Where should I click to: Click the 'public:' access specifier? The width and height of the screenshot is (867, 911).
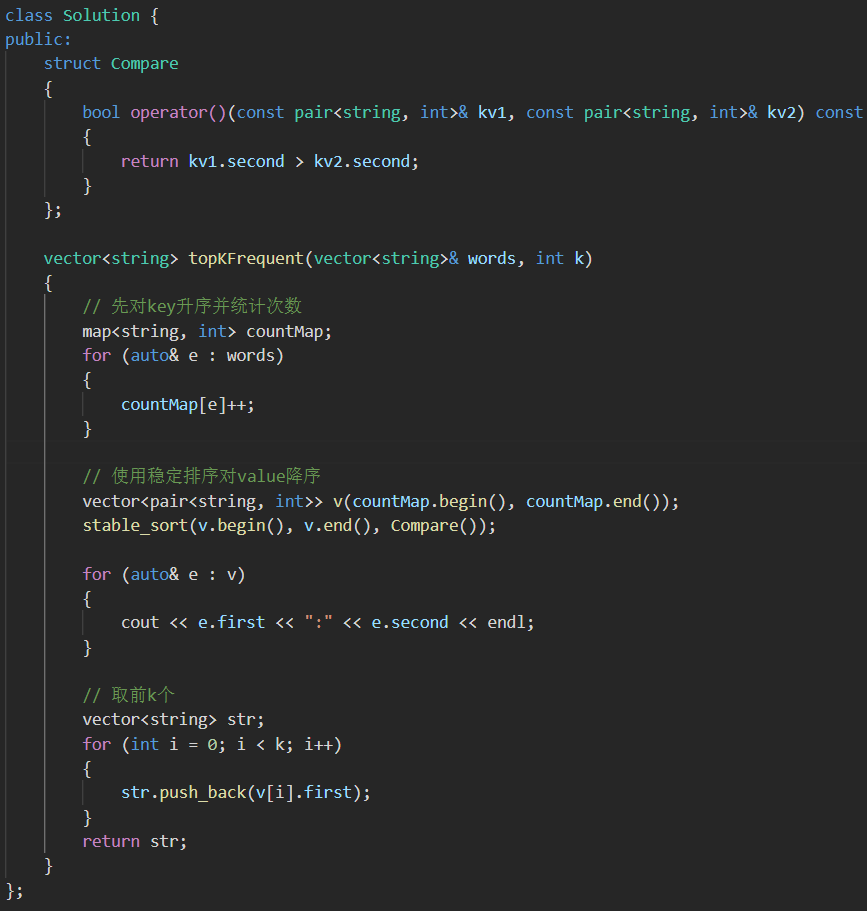point(38,40)
